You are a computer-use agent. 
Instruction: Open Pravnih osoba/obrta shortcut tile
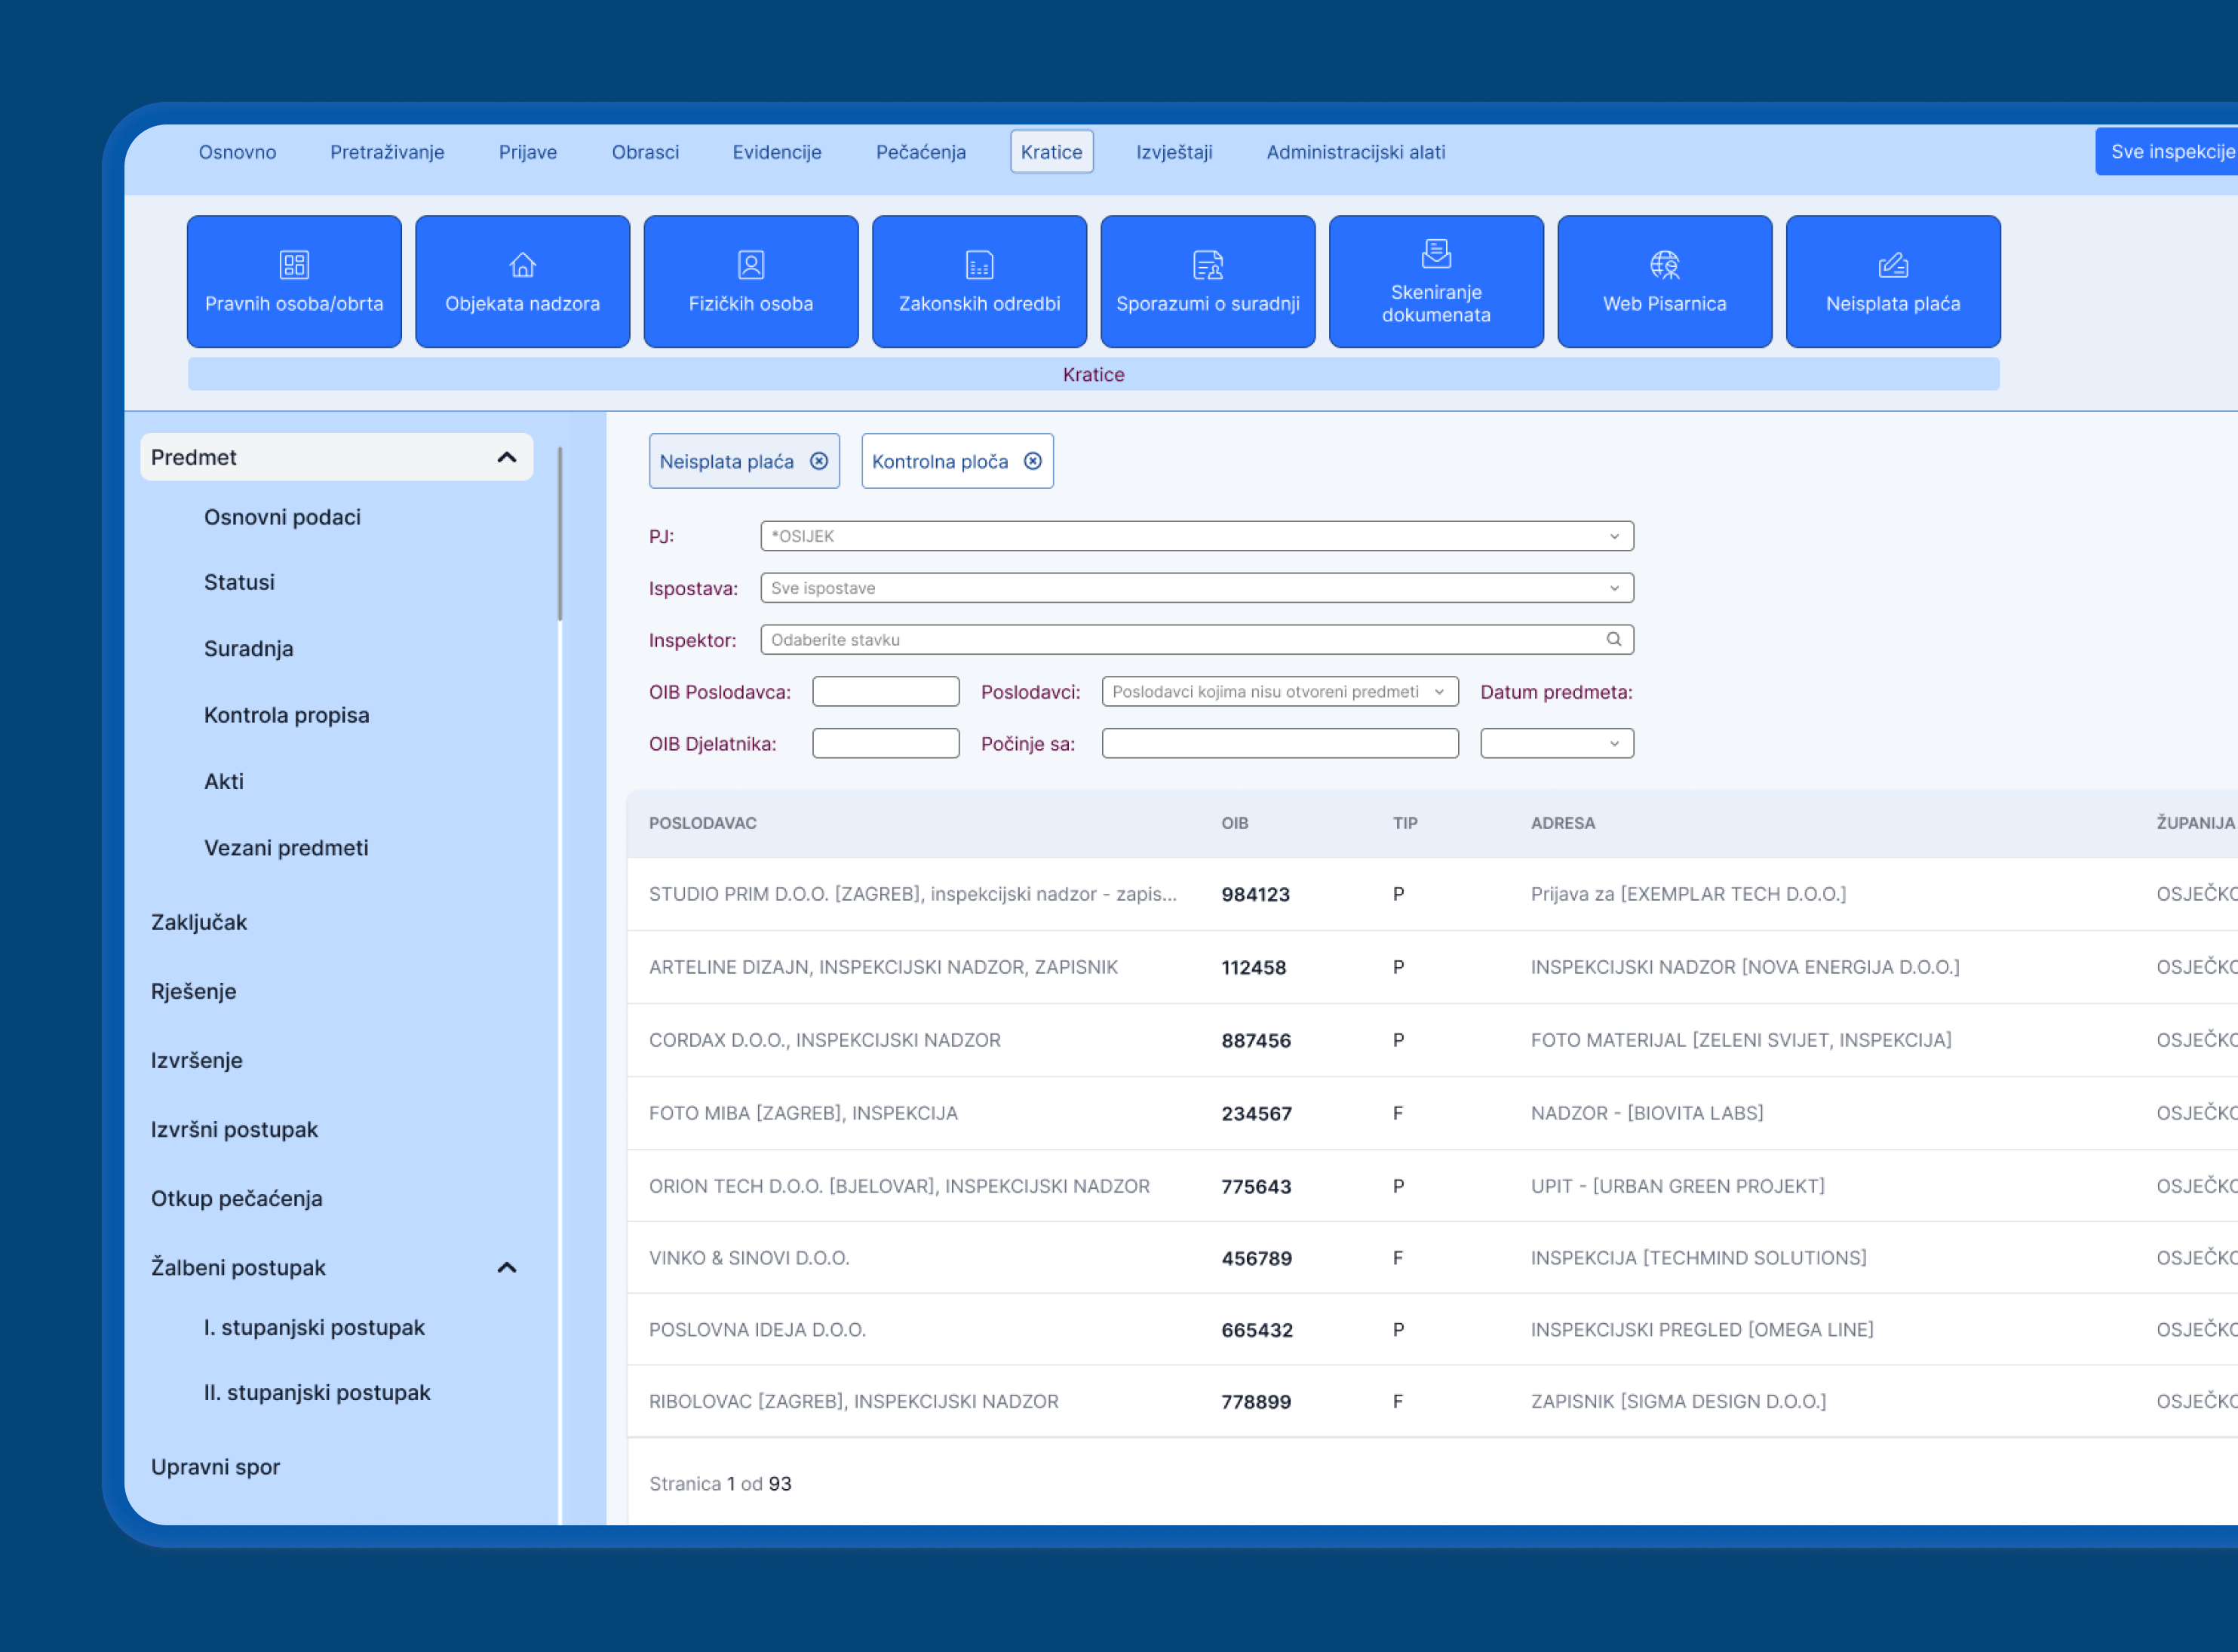point(294,281)
